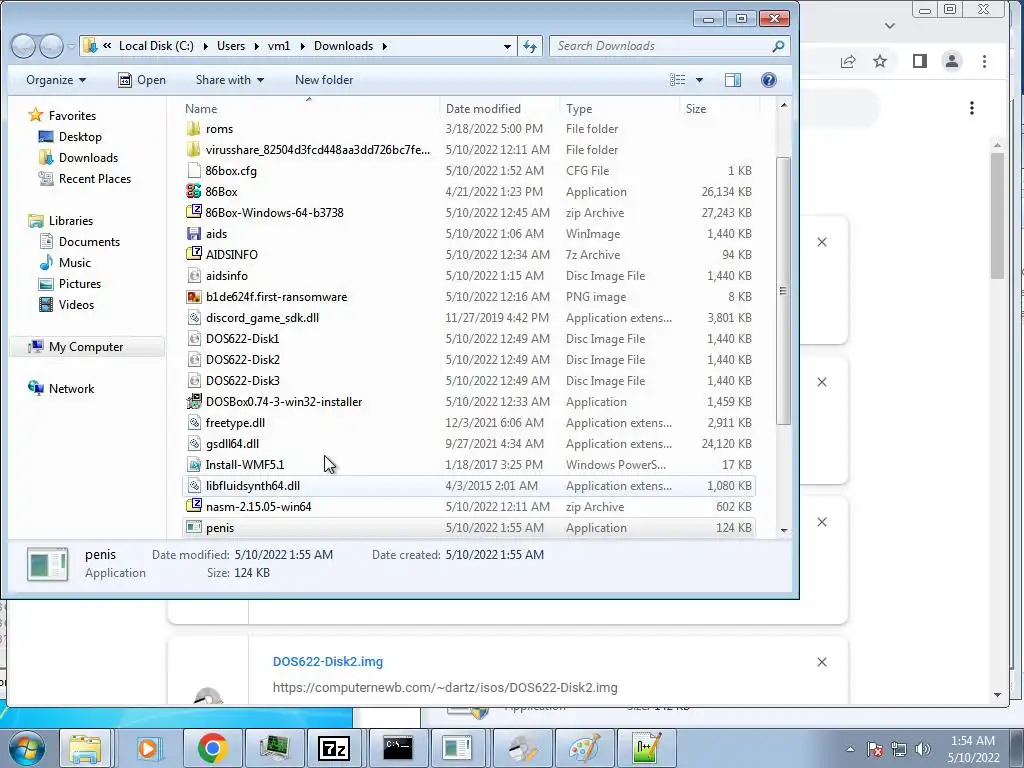1024x768 pixels.
Task: Open DOS622-Disk2.img link in Chrome downloads
Action: point(328,662)
